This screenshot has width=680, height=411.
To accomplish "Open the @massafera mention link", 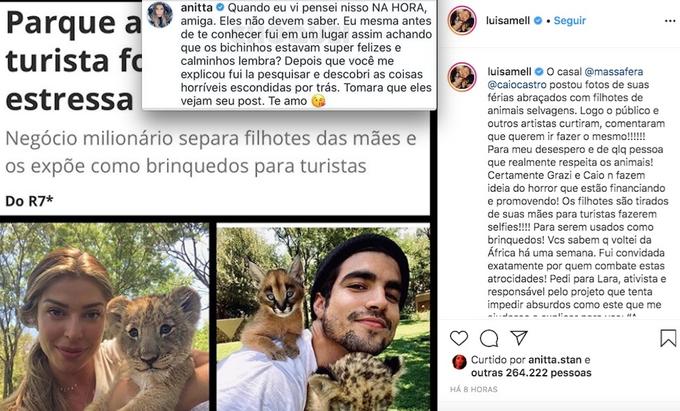I will pyautogui.click(x=614, y=72).
